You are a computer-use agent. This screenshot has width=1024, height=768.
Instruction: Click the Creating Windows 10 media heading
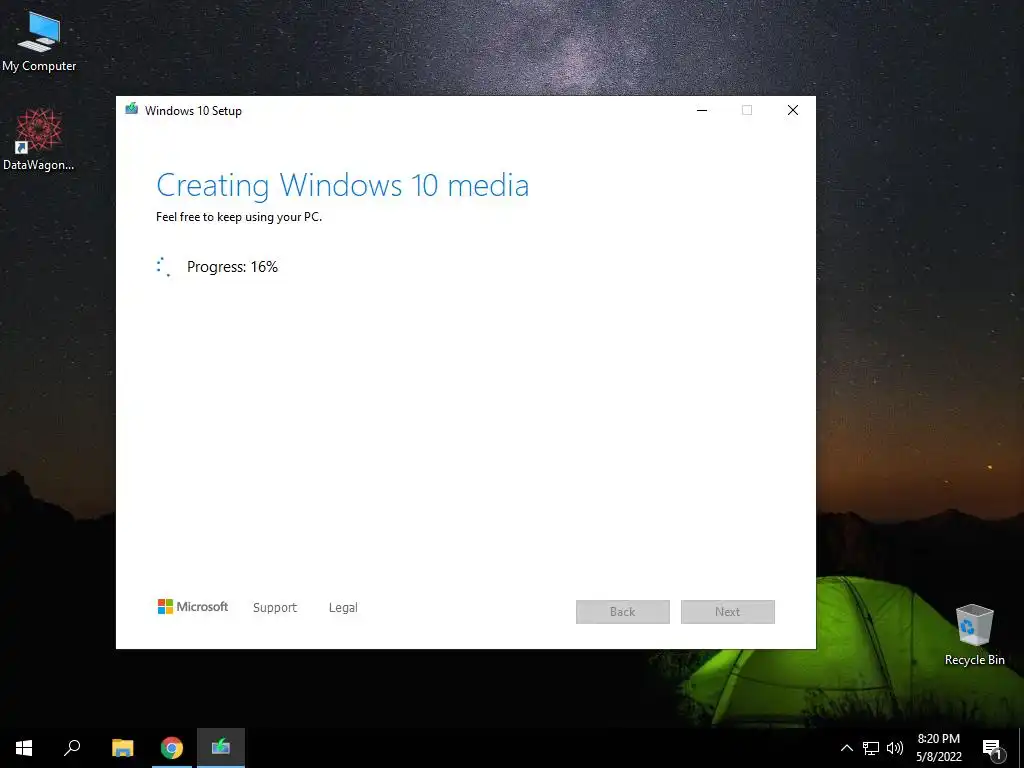(x=342, y=185)
